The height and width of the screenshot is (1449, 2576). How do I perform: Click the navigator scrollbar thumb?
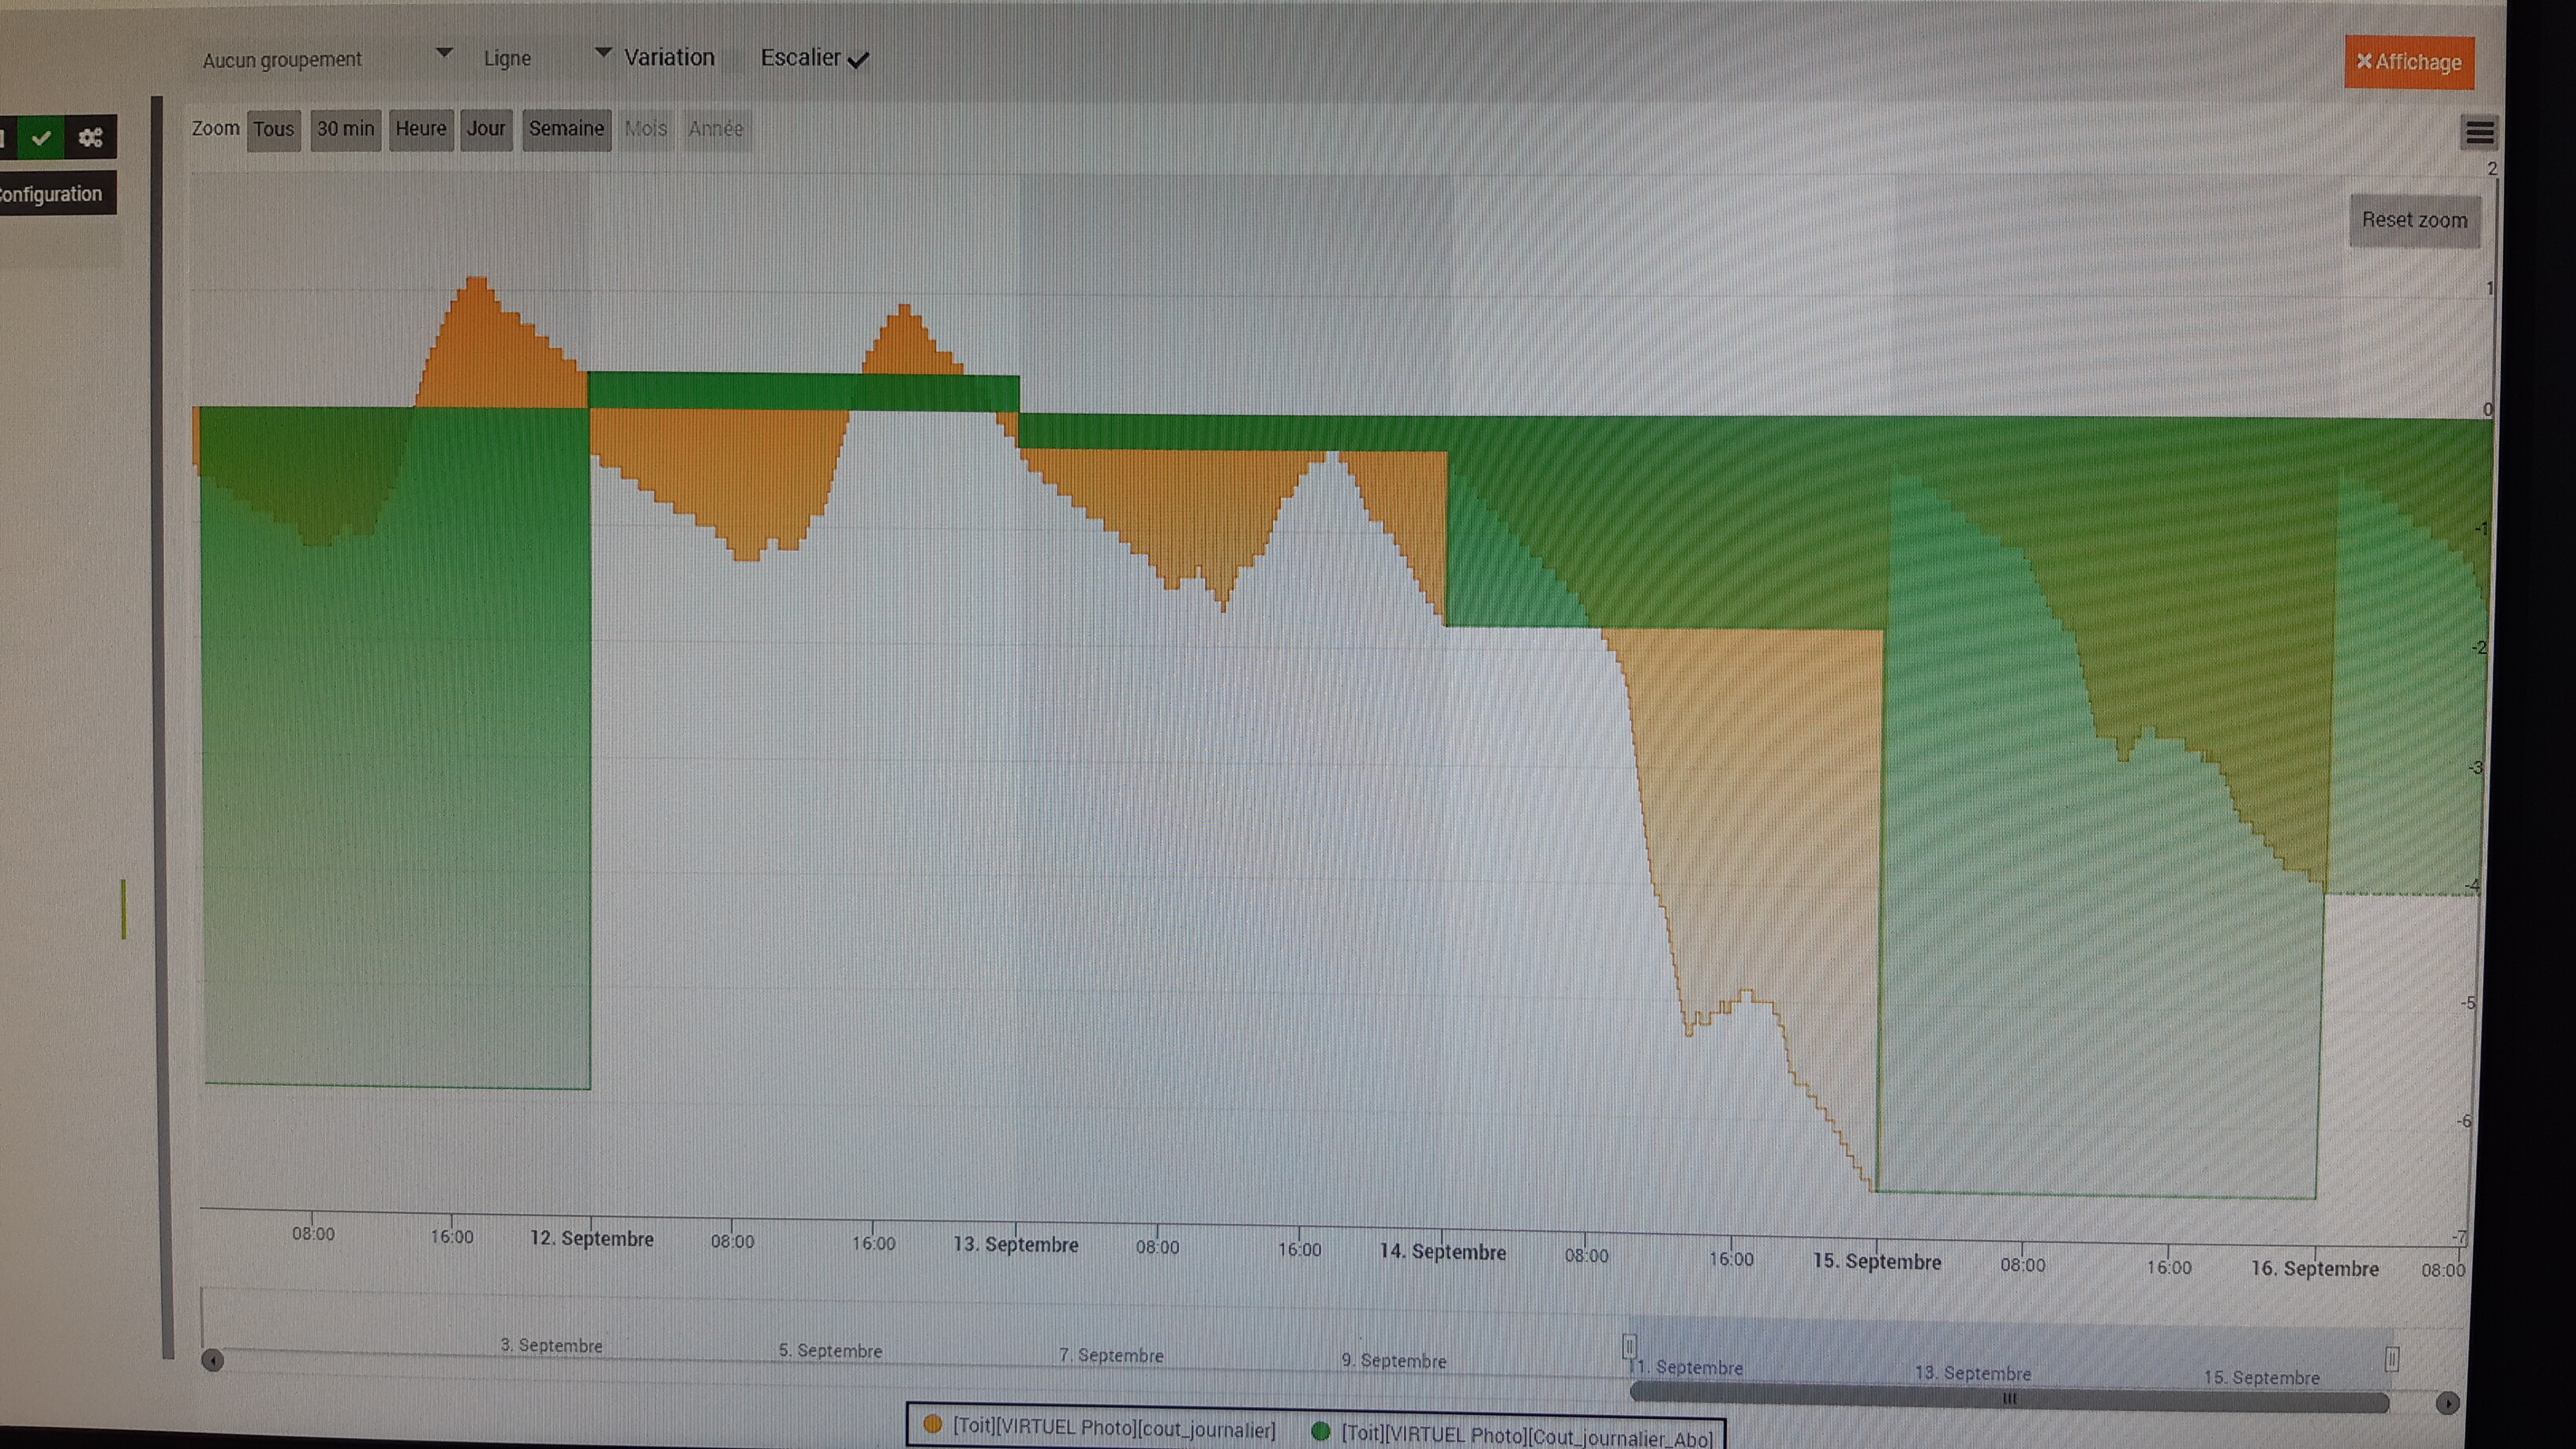(2009, 1398)
